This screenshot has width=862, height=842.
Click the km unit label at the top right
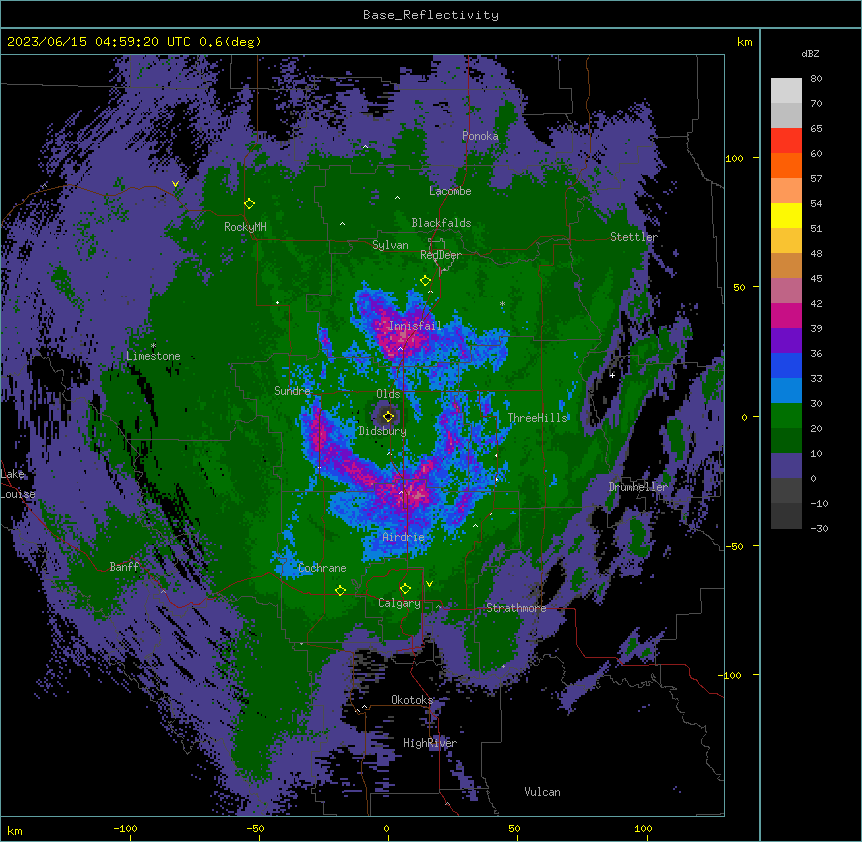tap(744, 42)
